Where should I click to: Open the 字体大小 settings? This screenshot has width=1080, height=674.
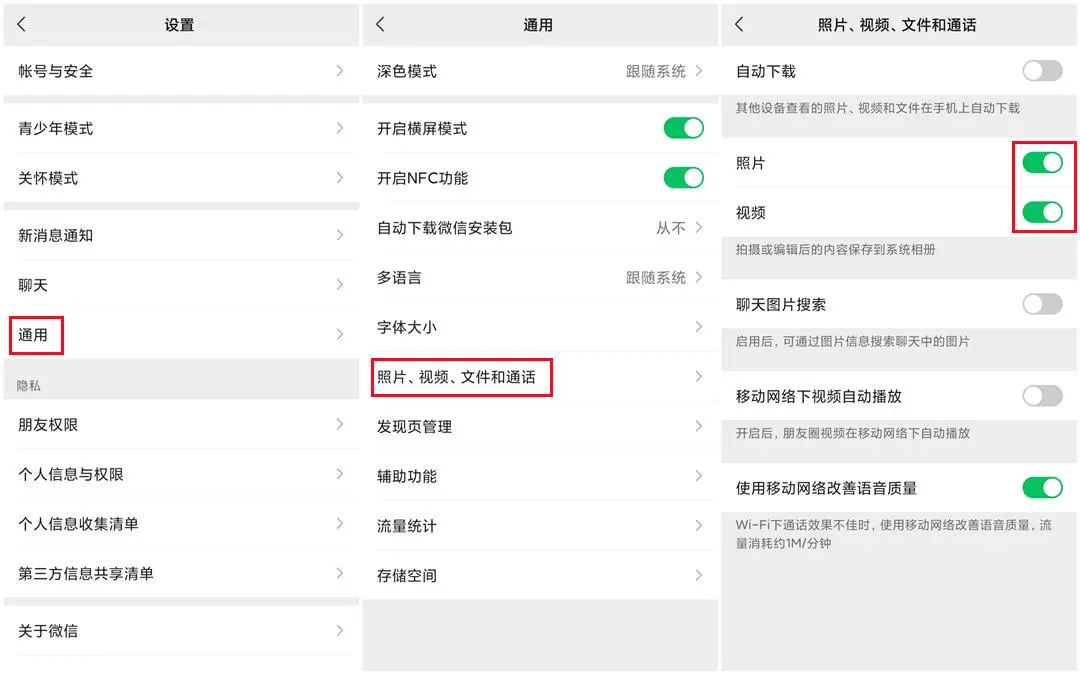[x=540, y=327]
